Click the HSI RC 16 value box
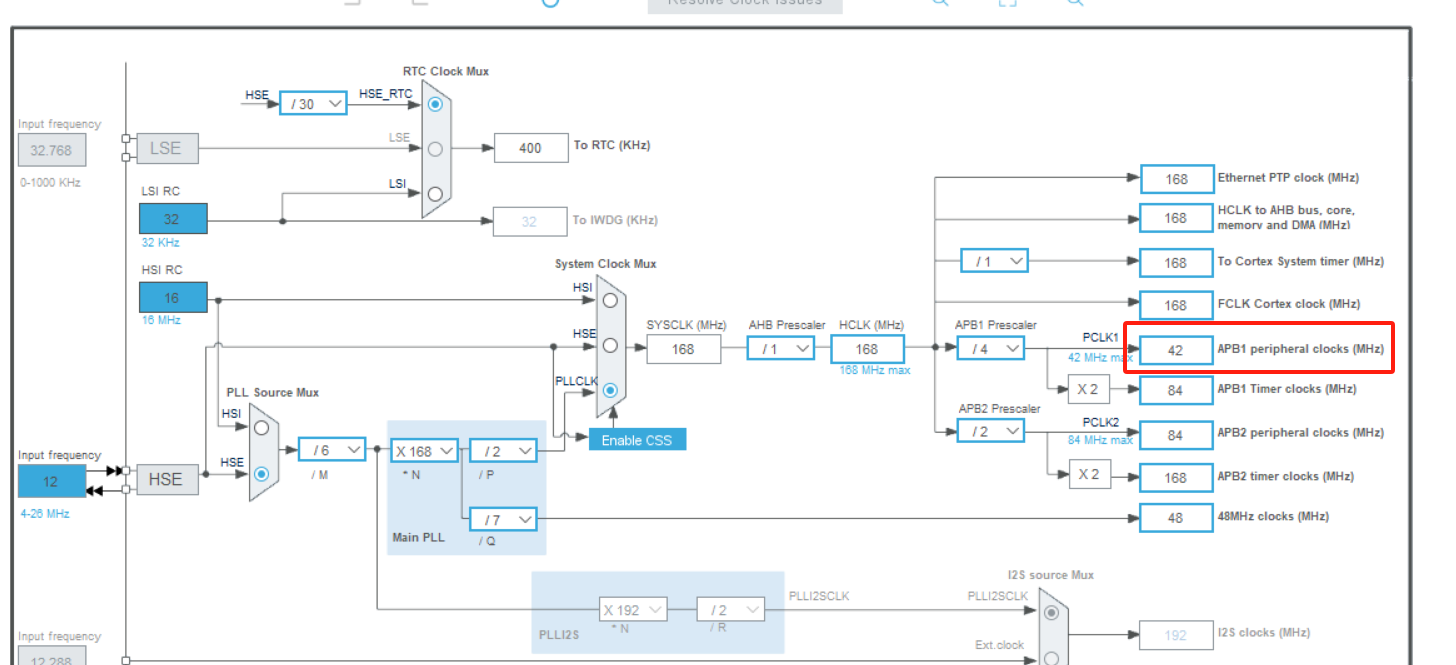 (x=173, y=298)
